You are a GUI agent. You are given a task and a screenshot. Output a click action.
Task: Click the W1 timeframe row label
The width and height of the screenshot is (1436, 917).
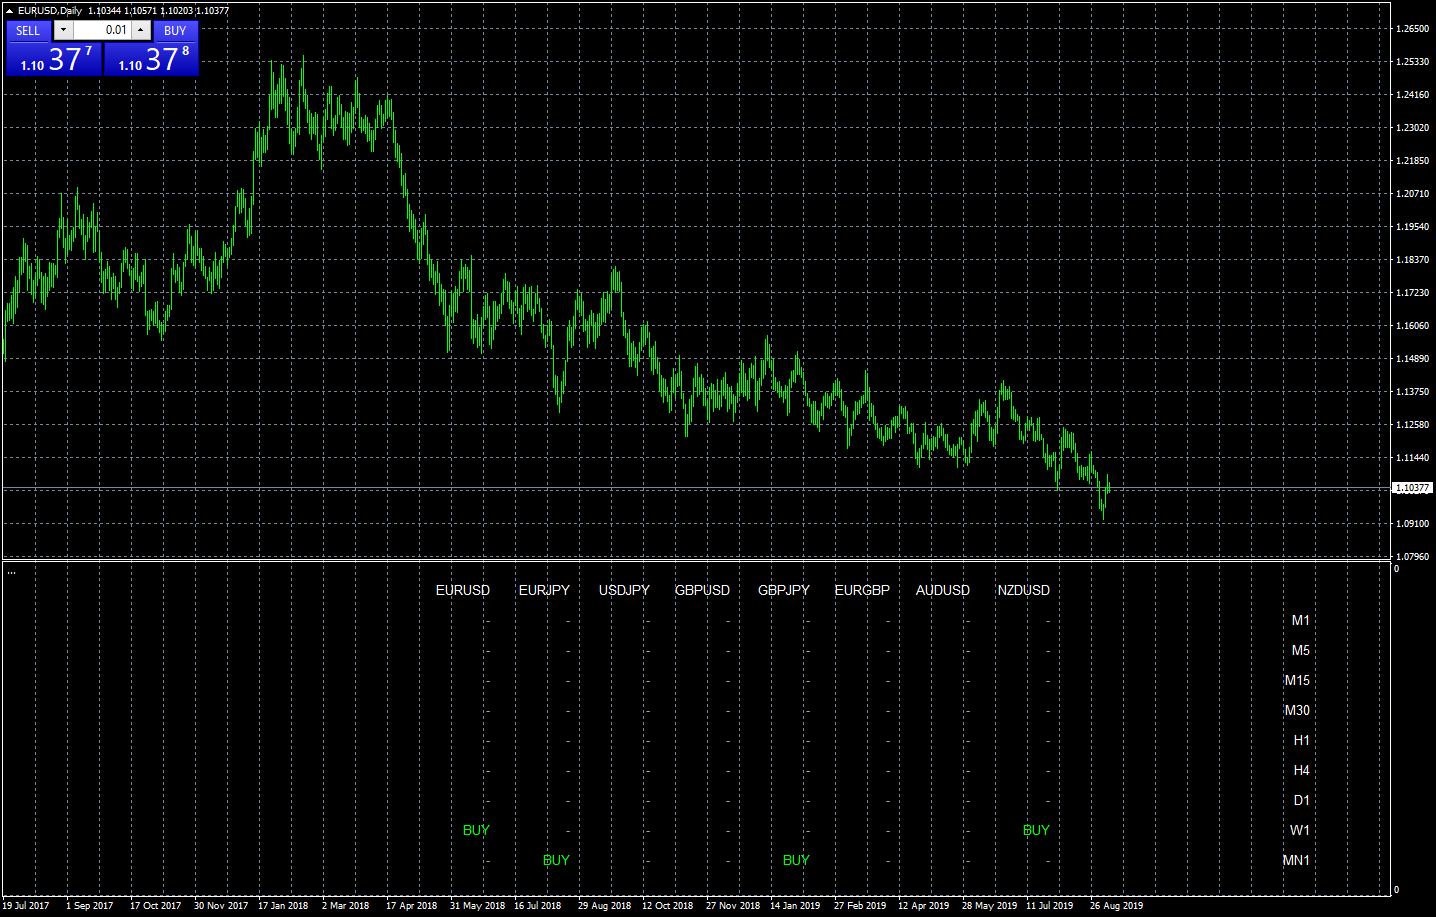pyautogui.click(x=1299, y=830)
